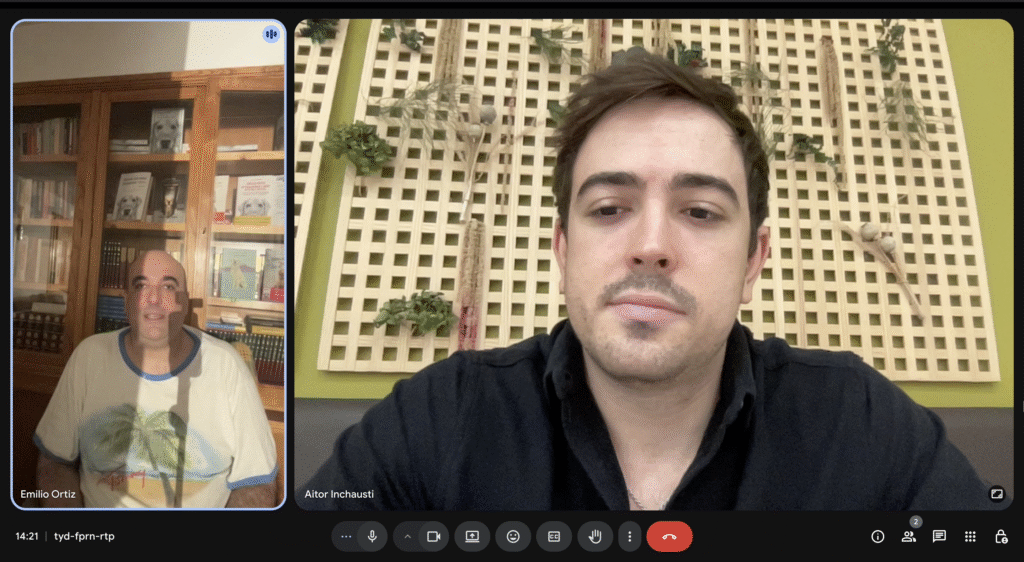Screen dimensions: 1024x562
Task: Open the in-call chat panel
Action: coord(939,536)
